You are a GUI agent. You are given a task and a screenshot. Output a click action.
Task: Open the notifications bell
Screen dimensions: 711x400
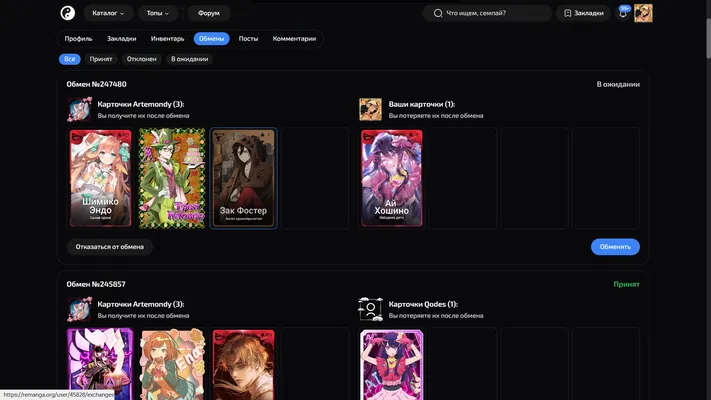623,13
